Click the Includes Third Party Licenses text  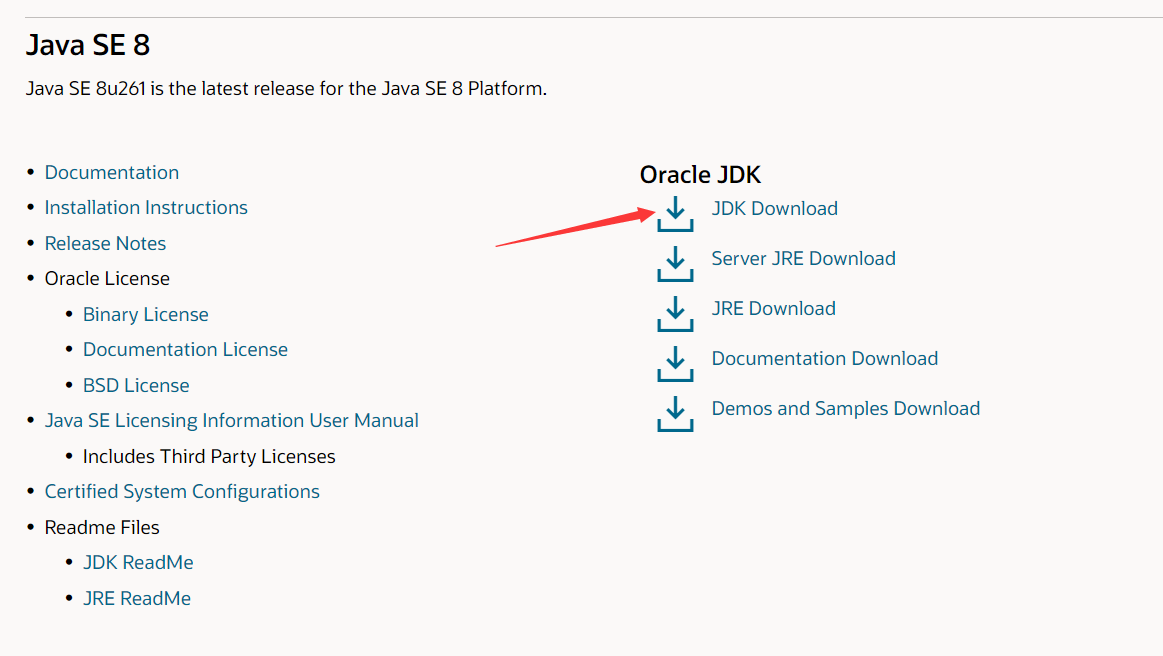click(x=209, y=456)
